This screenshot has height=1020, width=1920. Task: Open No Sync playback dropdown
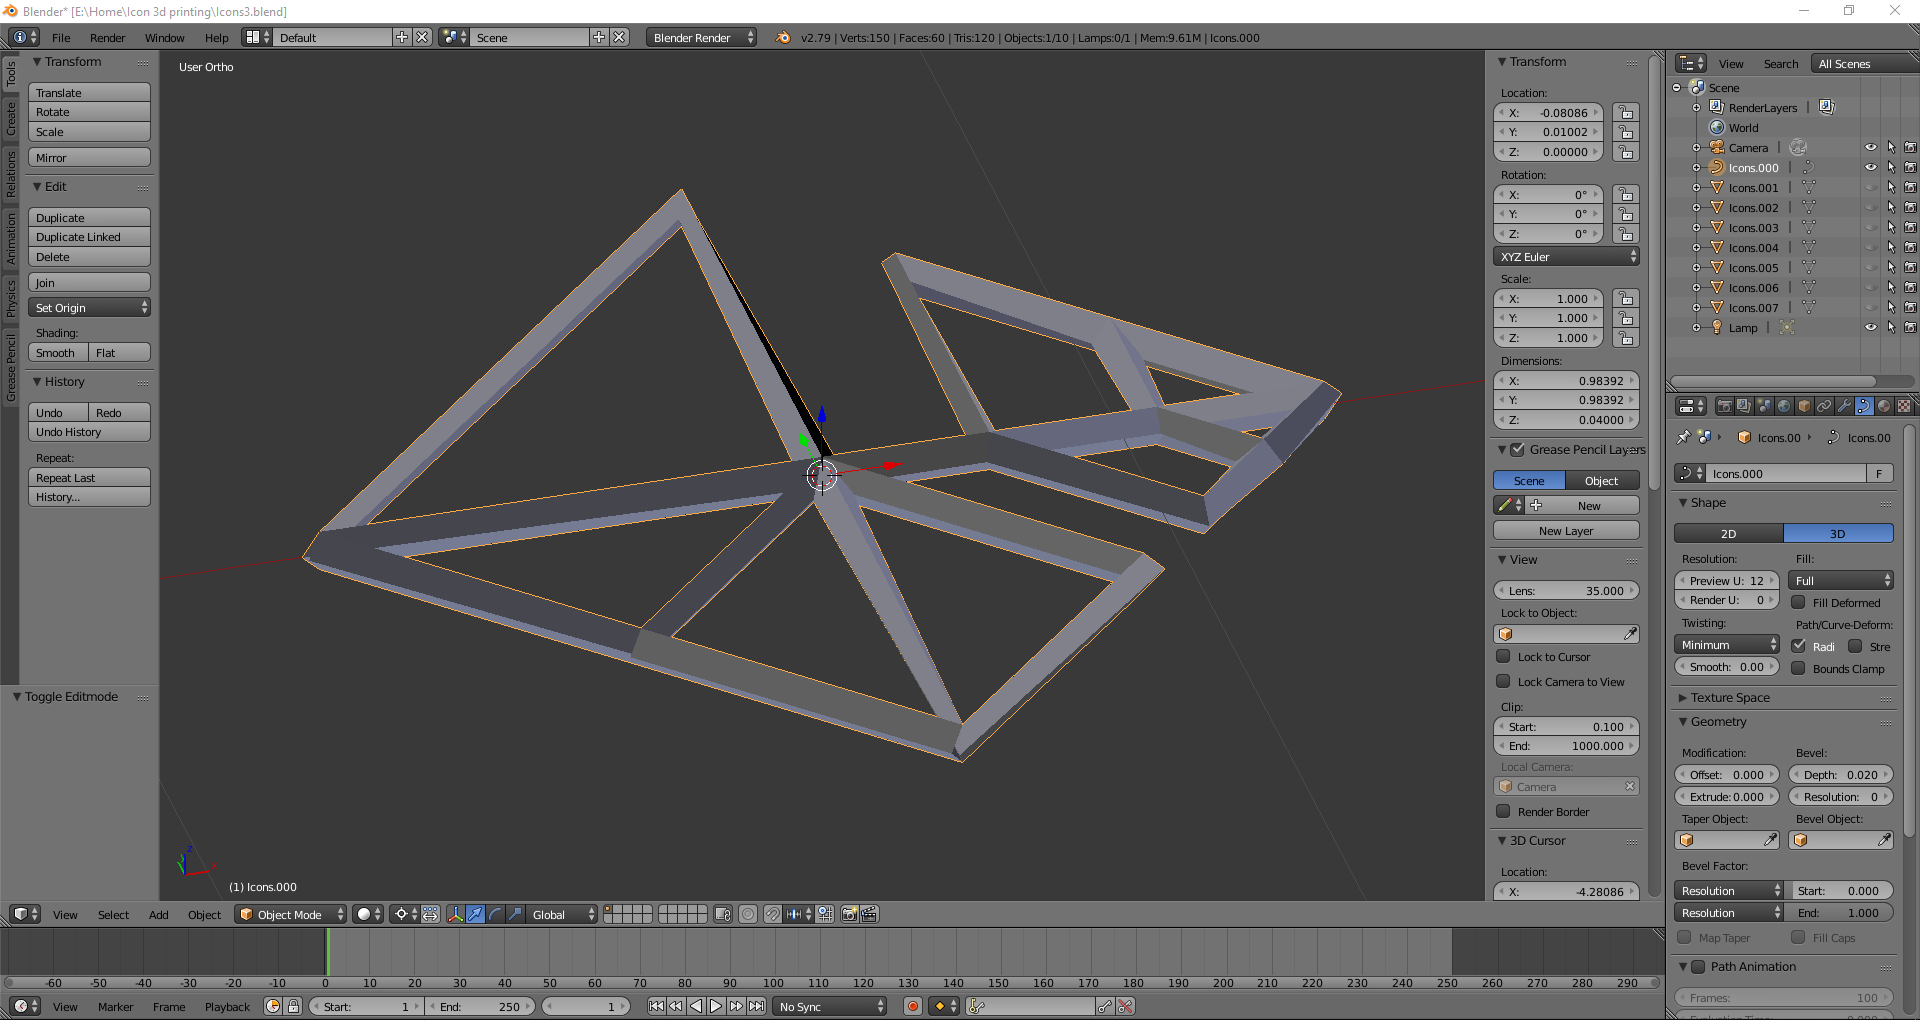click(x=830, y=1006)
